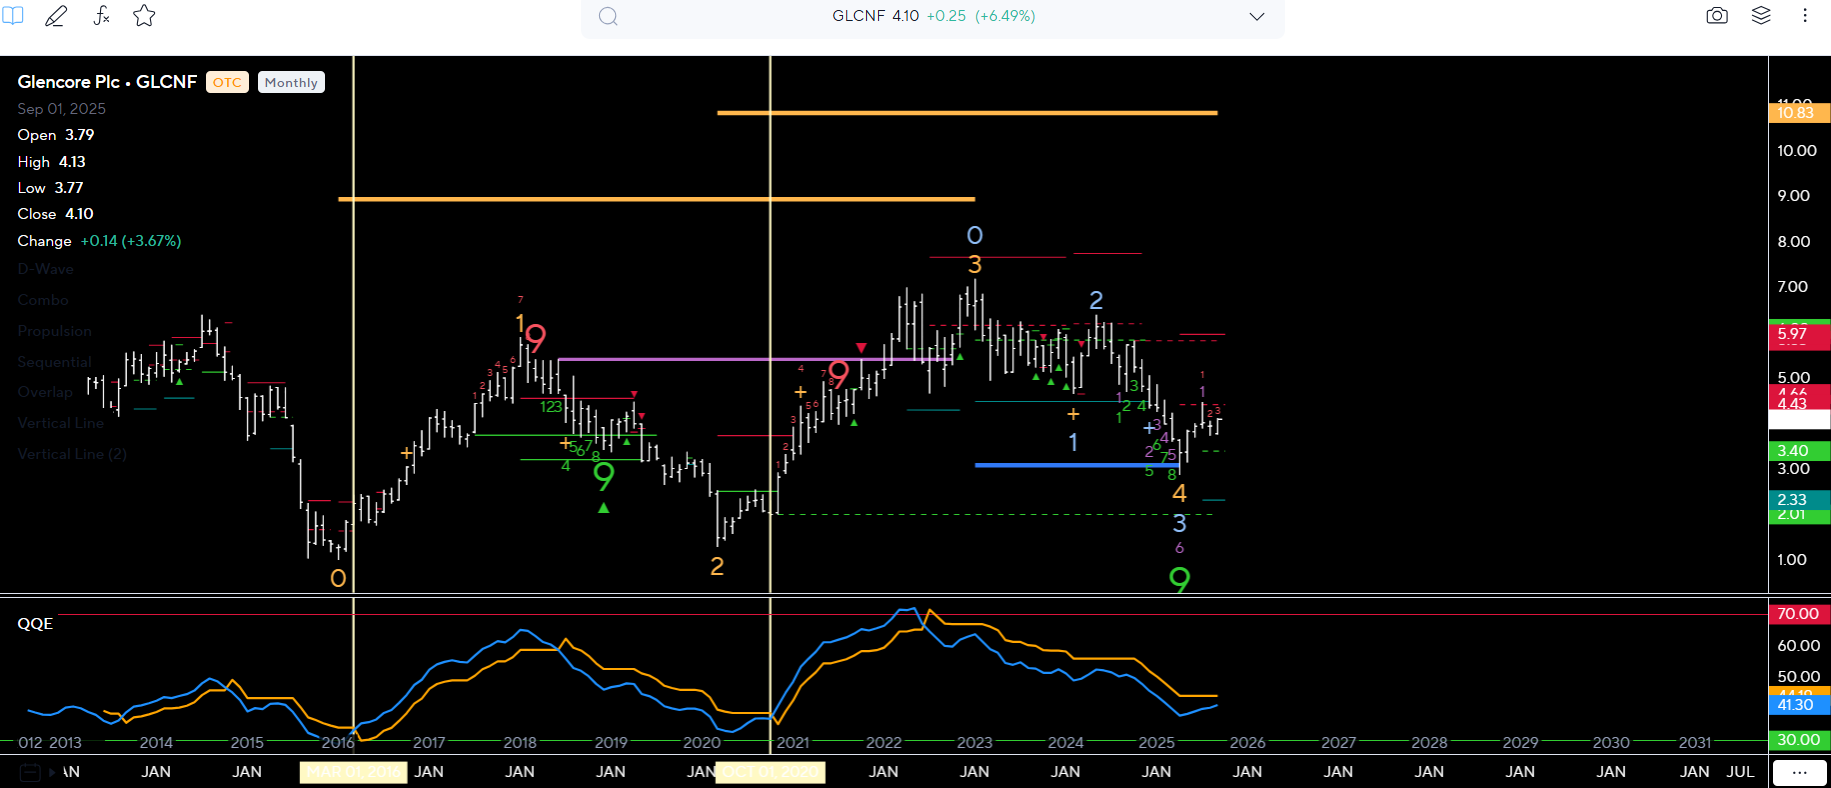Click the search magnifier icon
This screenshot has width=1831, height=788.
pos(608,17)
